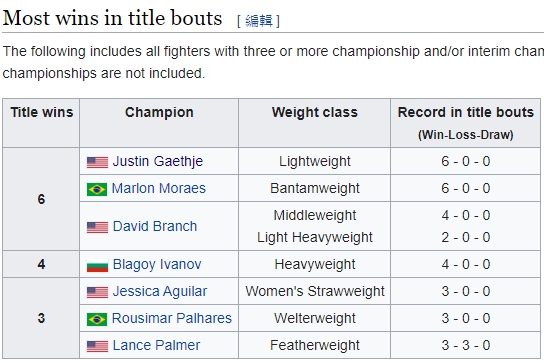Click the US flag beside David Branch
Screen dimensions: 544x363
pyautogui.click(x=97, y=227)
